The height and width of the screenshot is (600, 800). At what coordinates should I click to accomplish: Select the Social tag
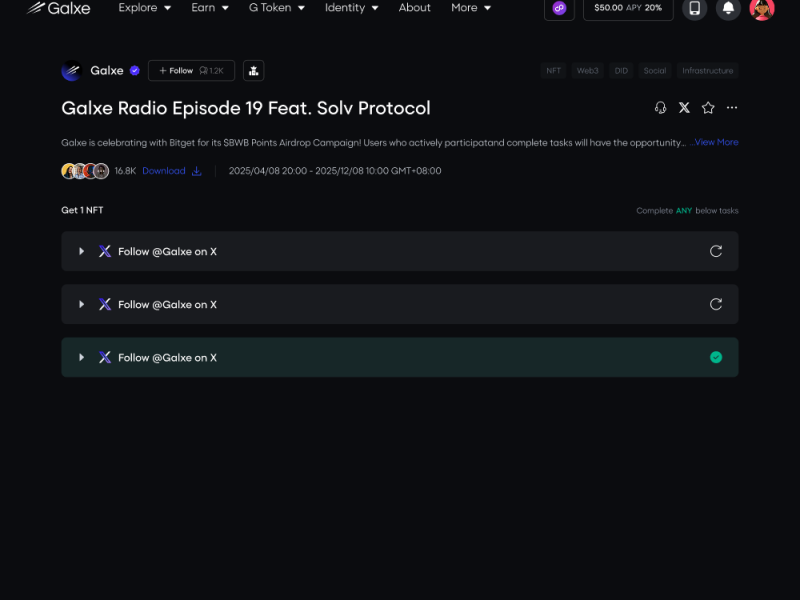pos(655,70)
